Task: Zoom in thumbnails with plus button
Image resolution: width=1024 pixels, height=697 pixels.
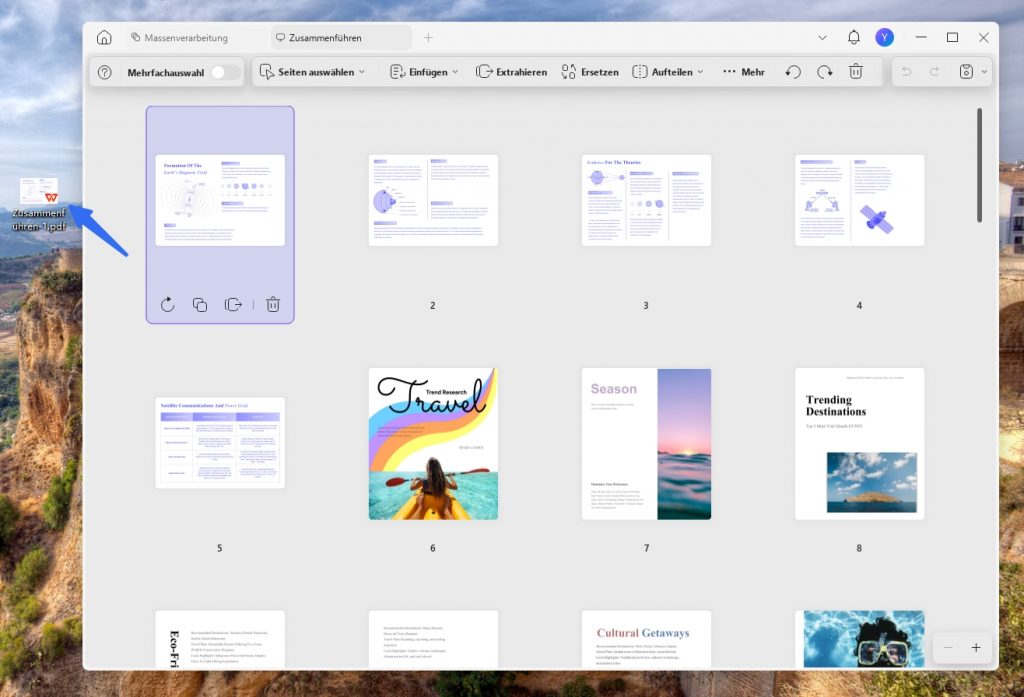Action: point(976,647)
